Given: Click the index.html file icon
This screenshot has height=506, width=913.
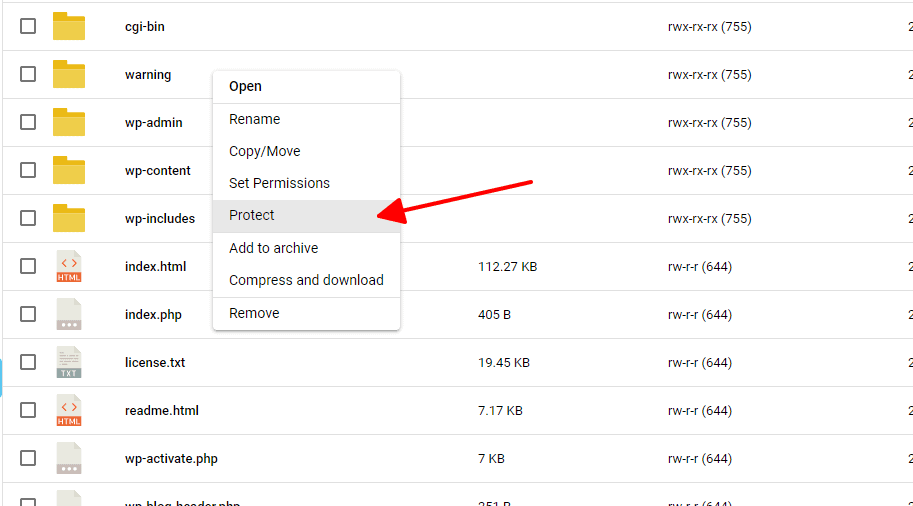Looking at the screenshot, I should coord(69,267).
